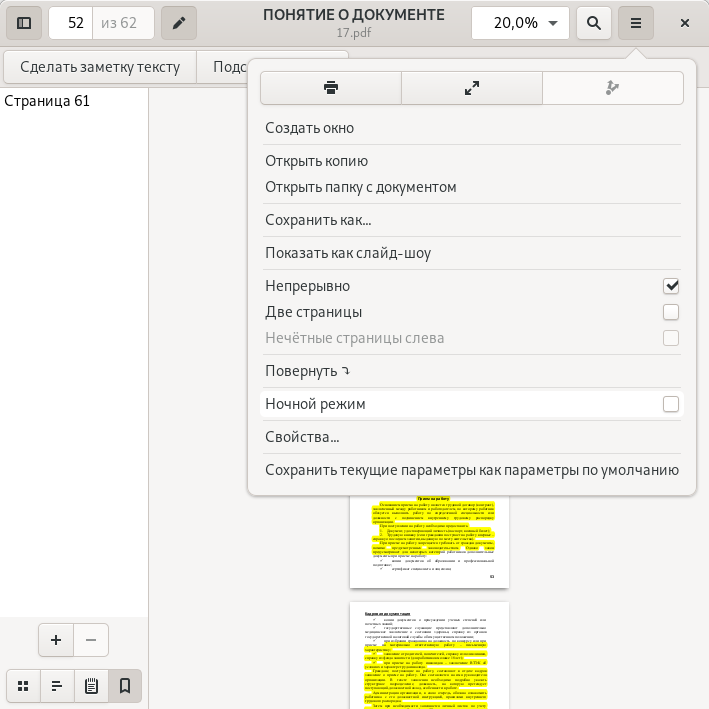Turn on Ночной режим
The width and height of the screenshot is (709, 709).
pos(671,404)
